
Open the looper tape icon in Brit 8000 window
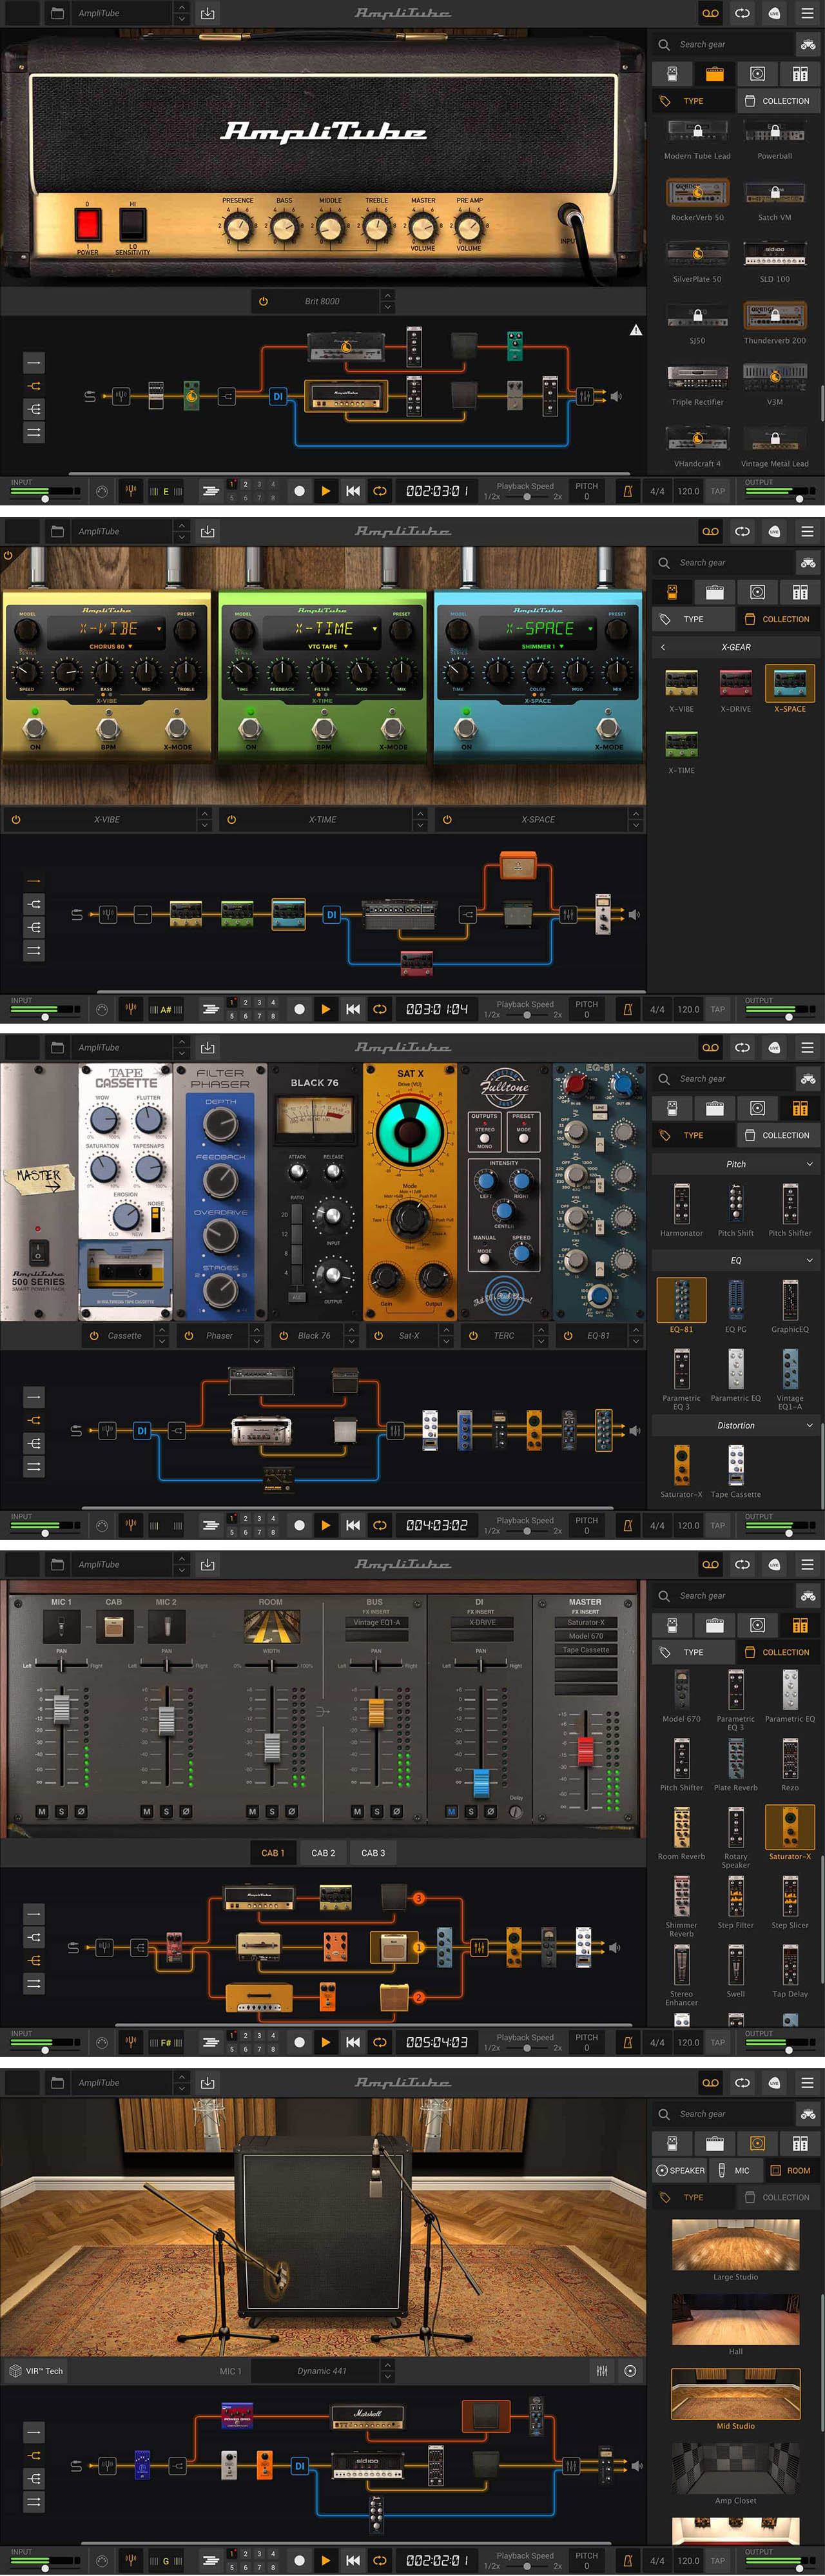pyautogui.click(x=710, y=13)
